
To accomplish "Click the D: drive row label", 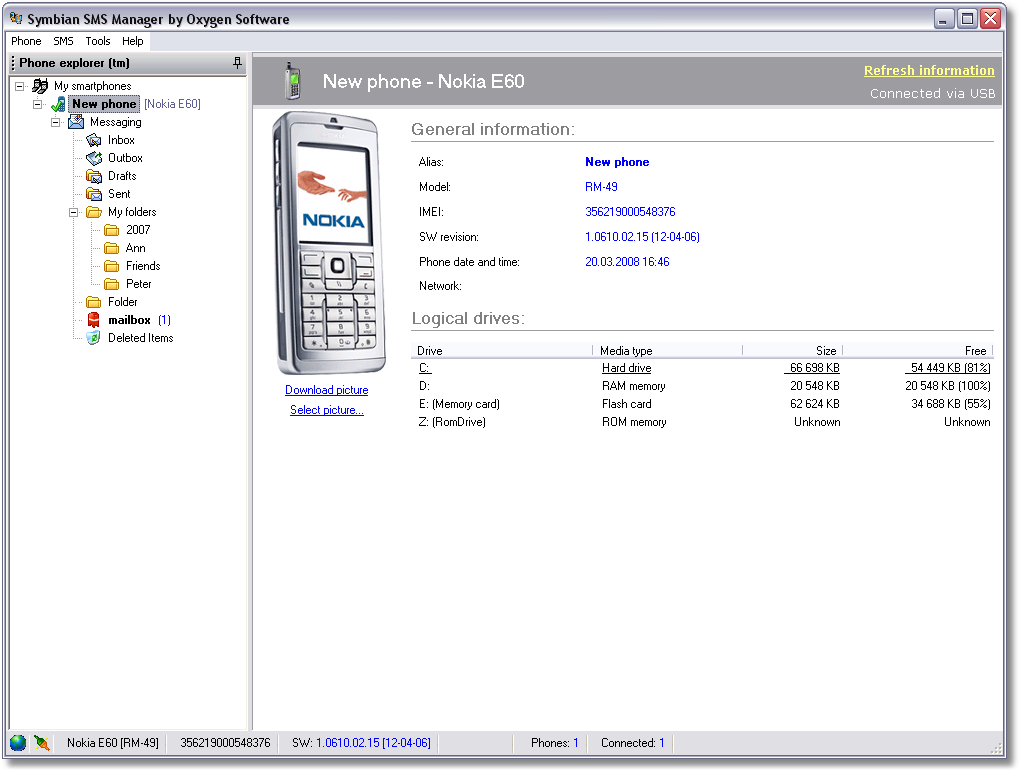I will (x=424, y=386).
